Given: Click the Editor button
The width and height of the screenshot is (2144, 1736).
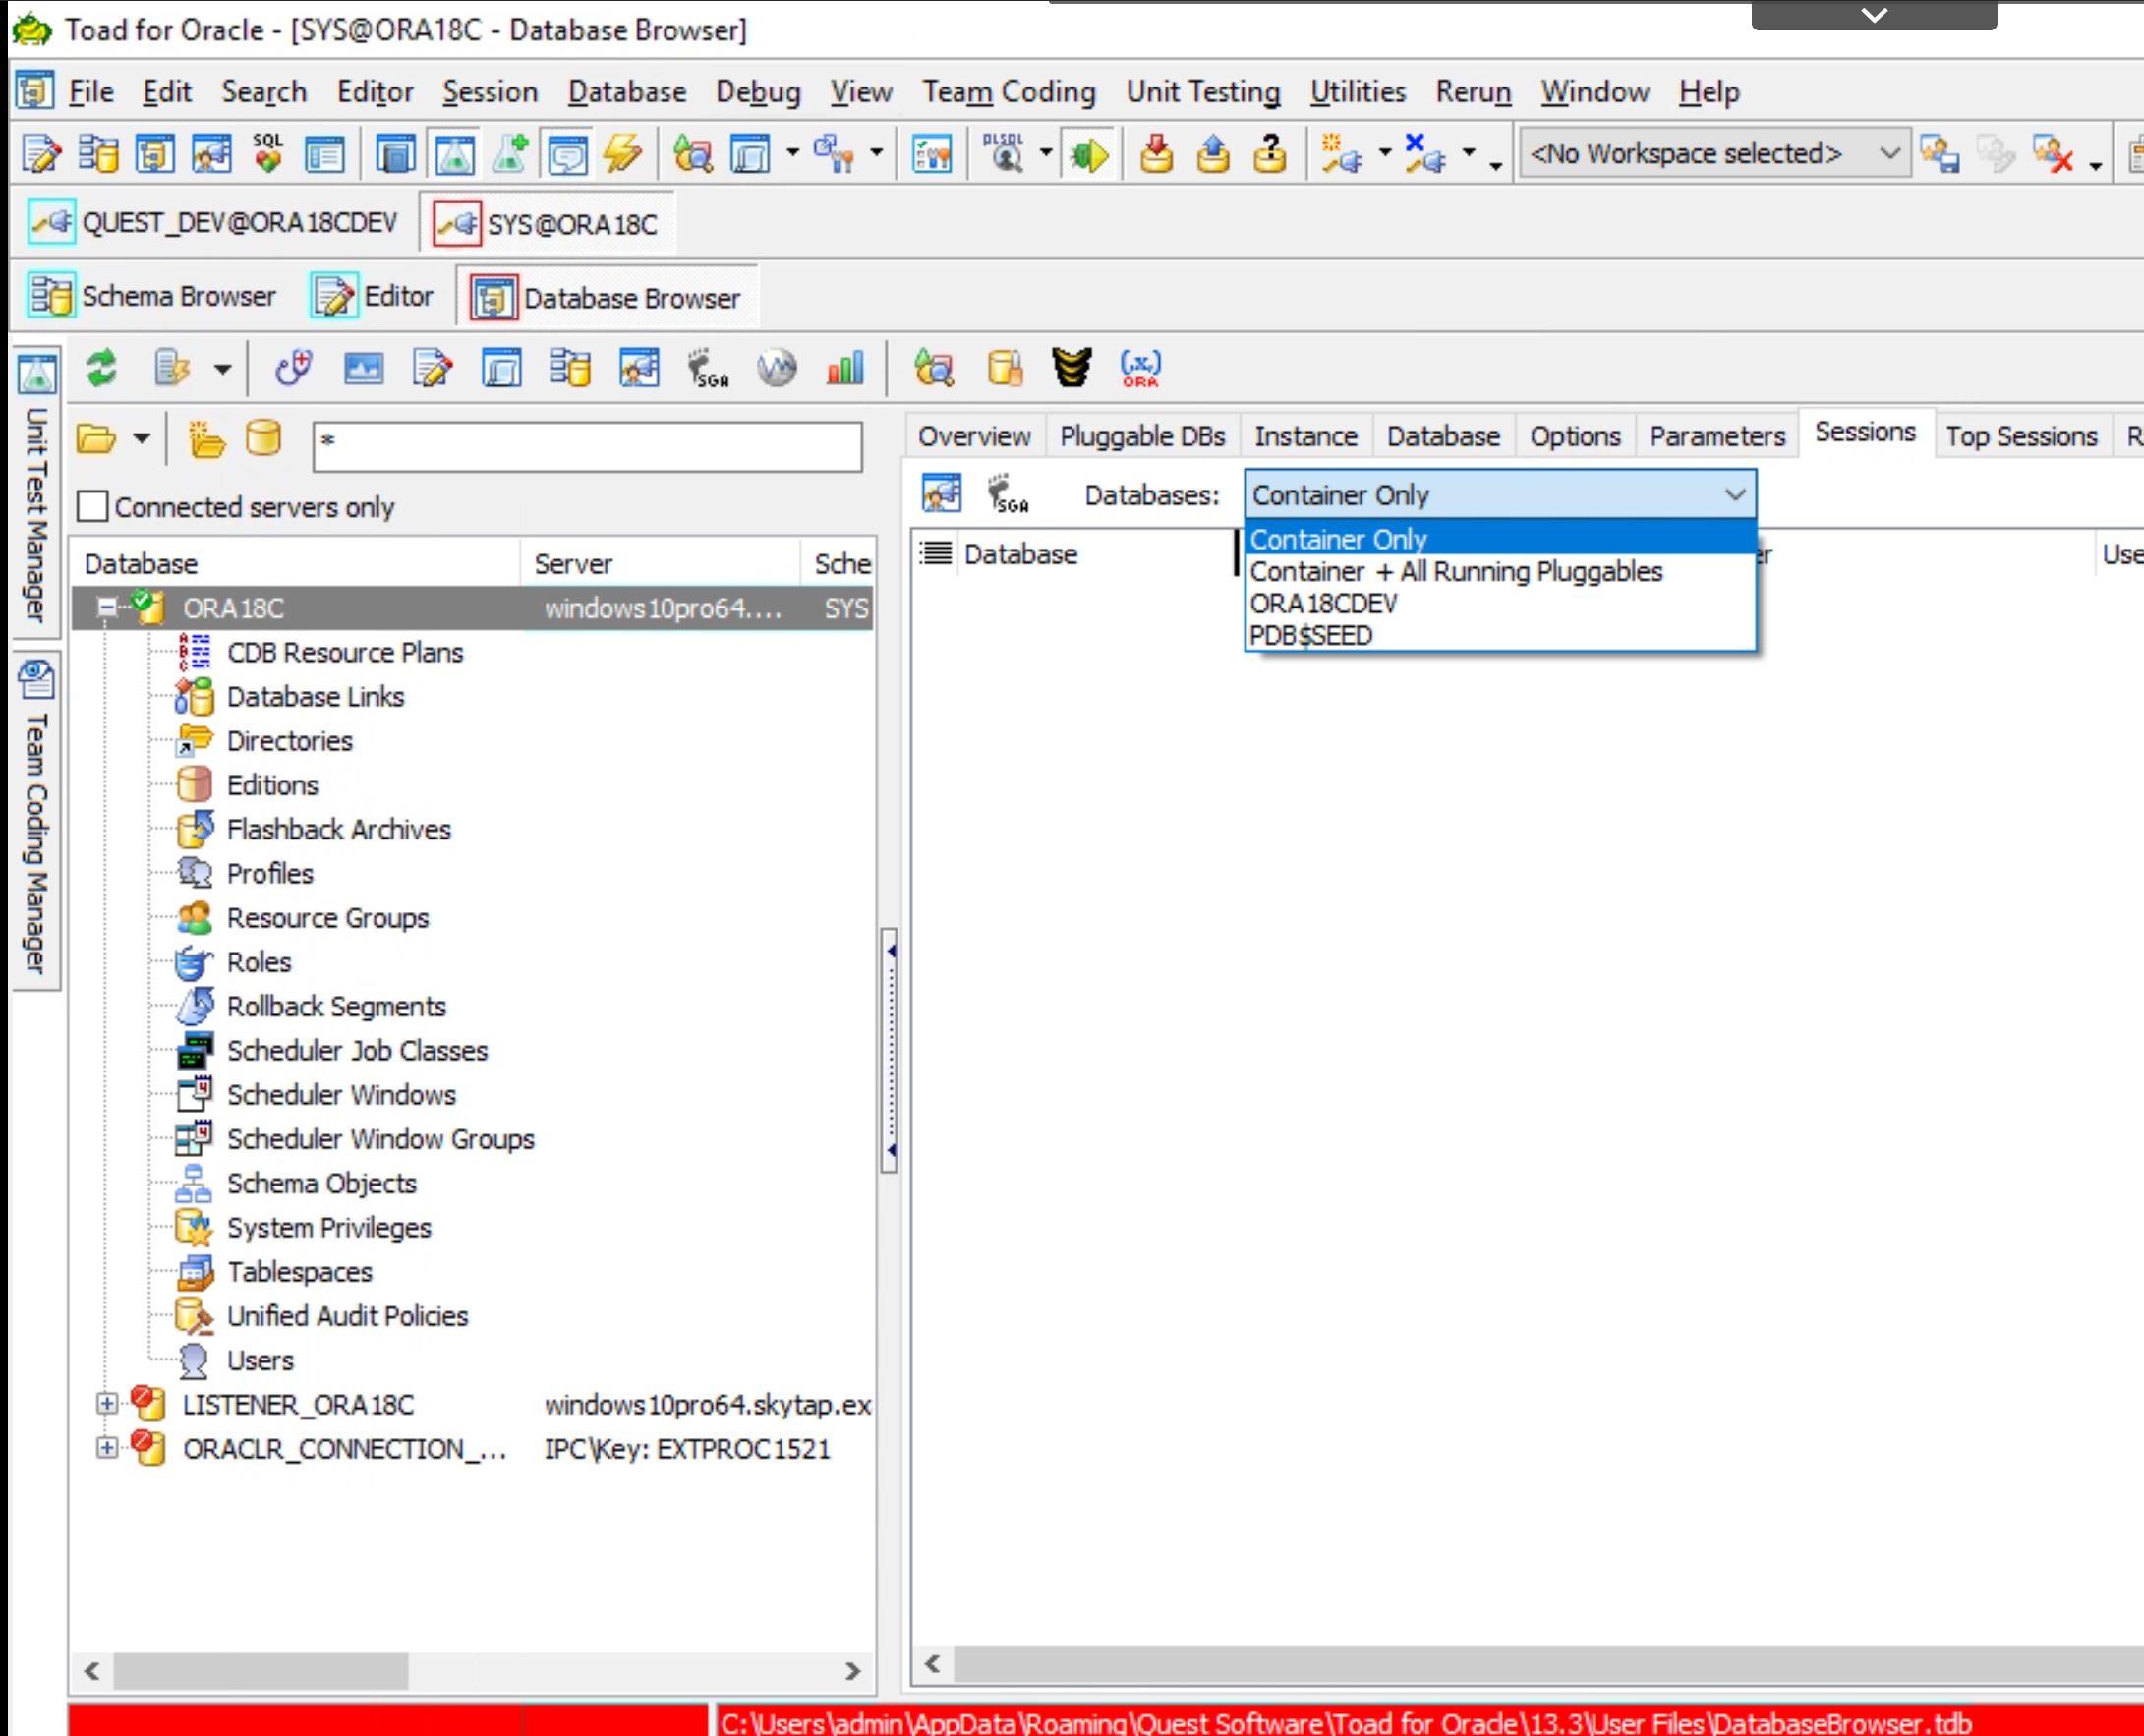Looking at the screenshot, I should click(379, 296).
